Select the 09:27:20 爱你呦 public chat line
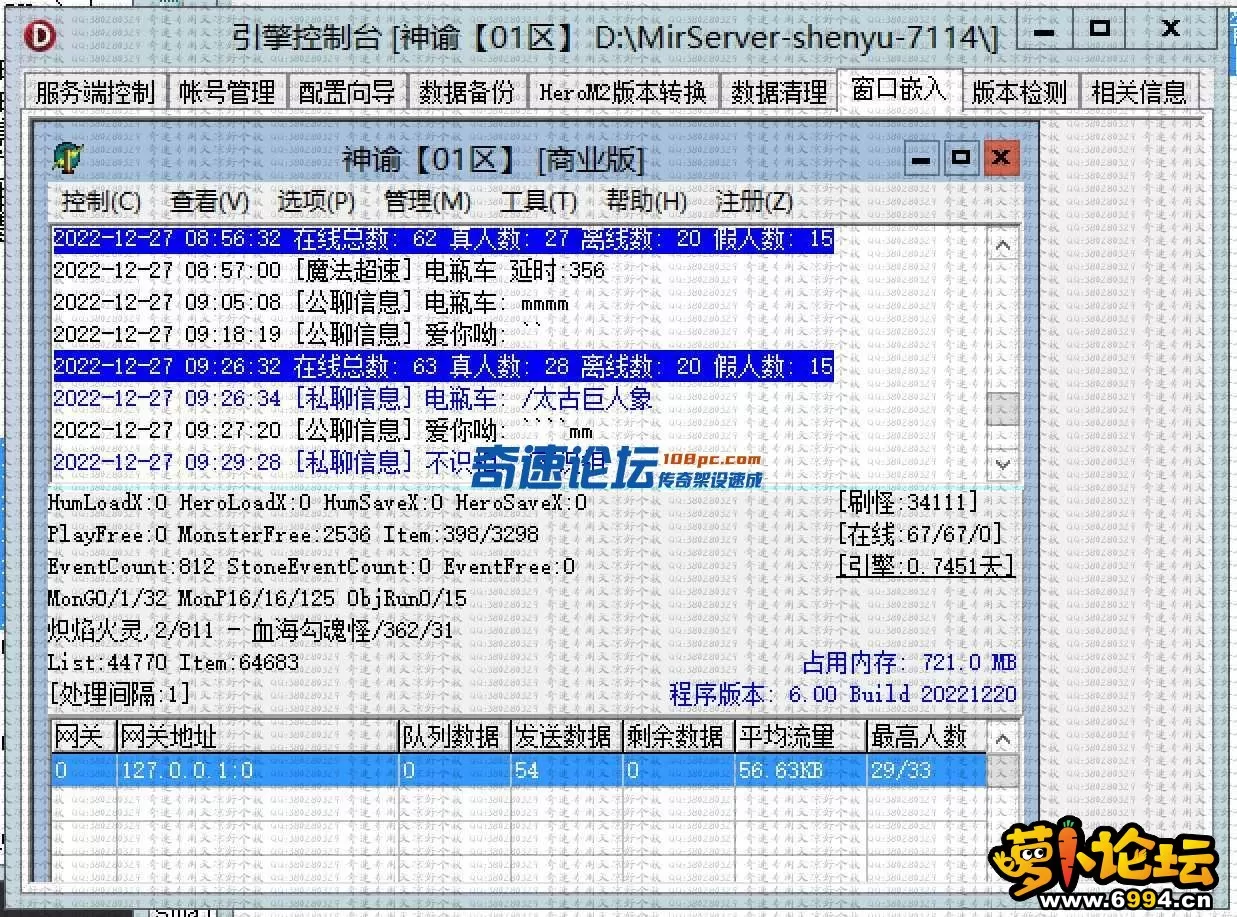Image resolution: width=1237 pixels, height=917 pixels. [323, 431]
